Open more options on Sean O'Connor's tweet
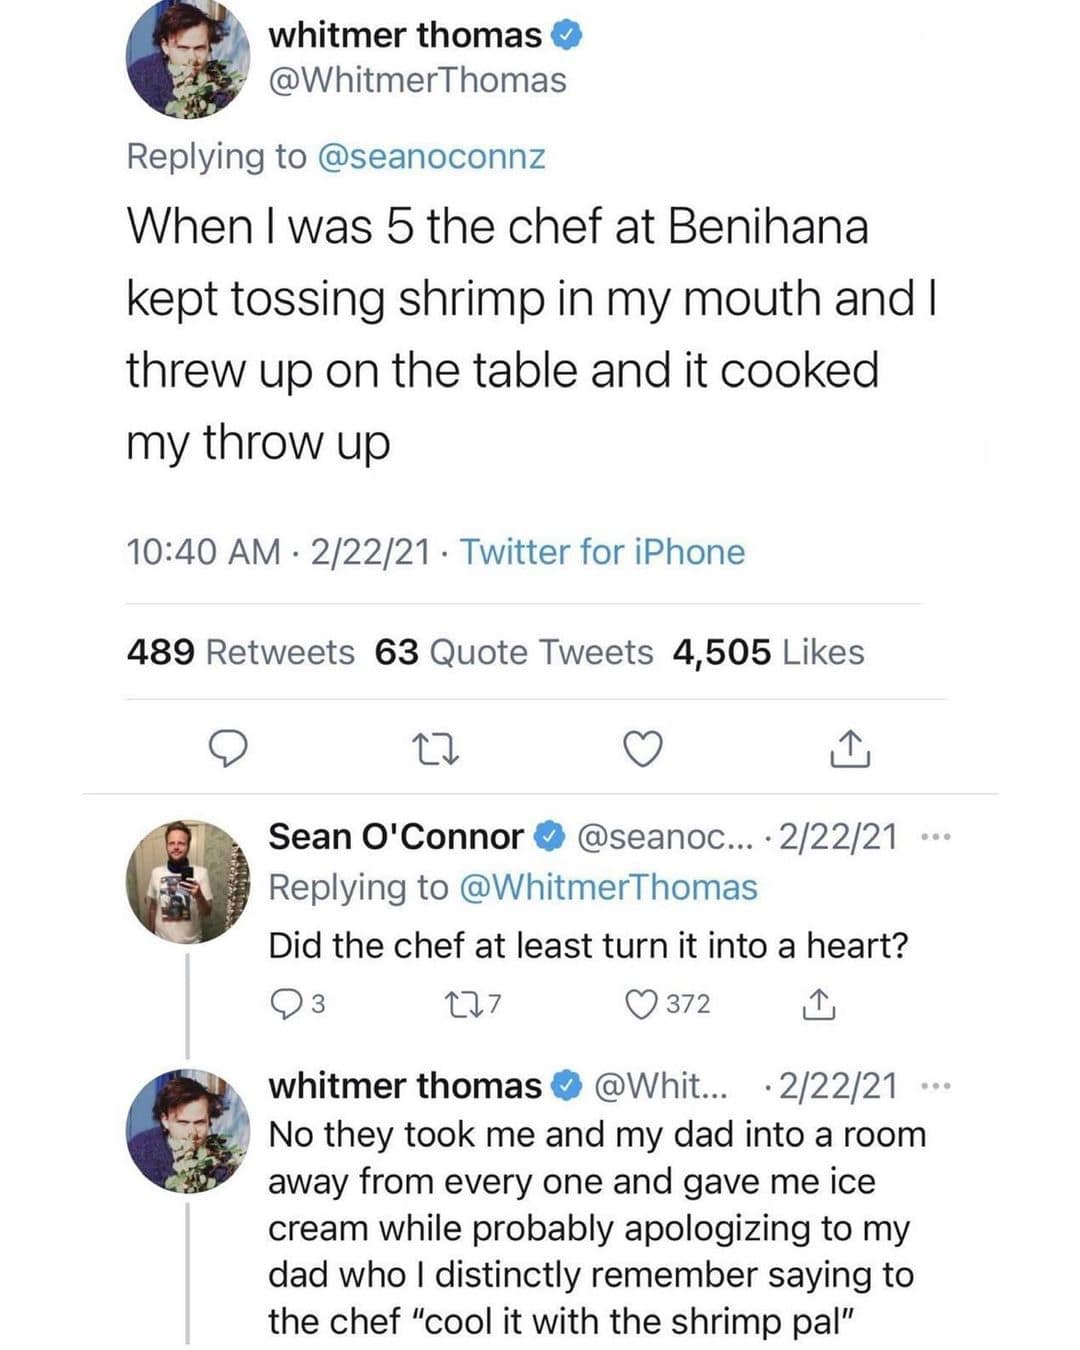 click(x=933, y=836)
